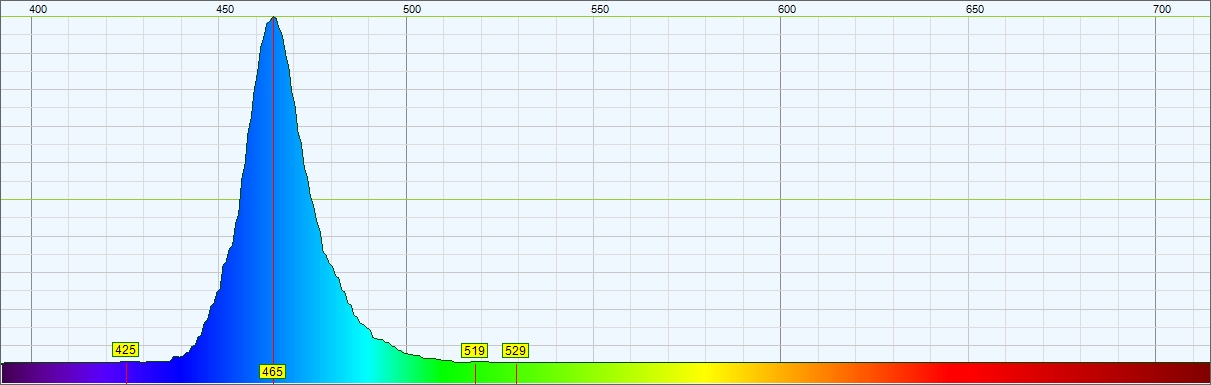Select the 465 peak wavelength label
This screenshot has height=385, width=1211.
(273, 372)
